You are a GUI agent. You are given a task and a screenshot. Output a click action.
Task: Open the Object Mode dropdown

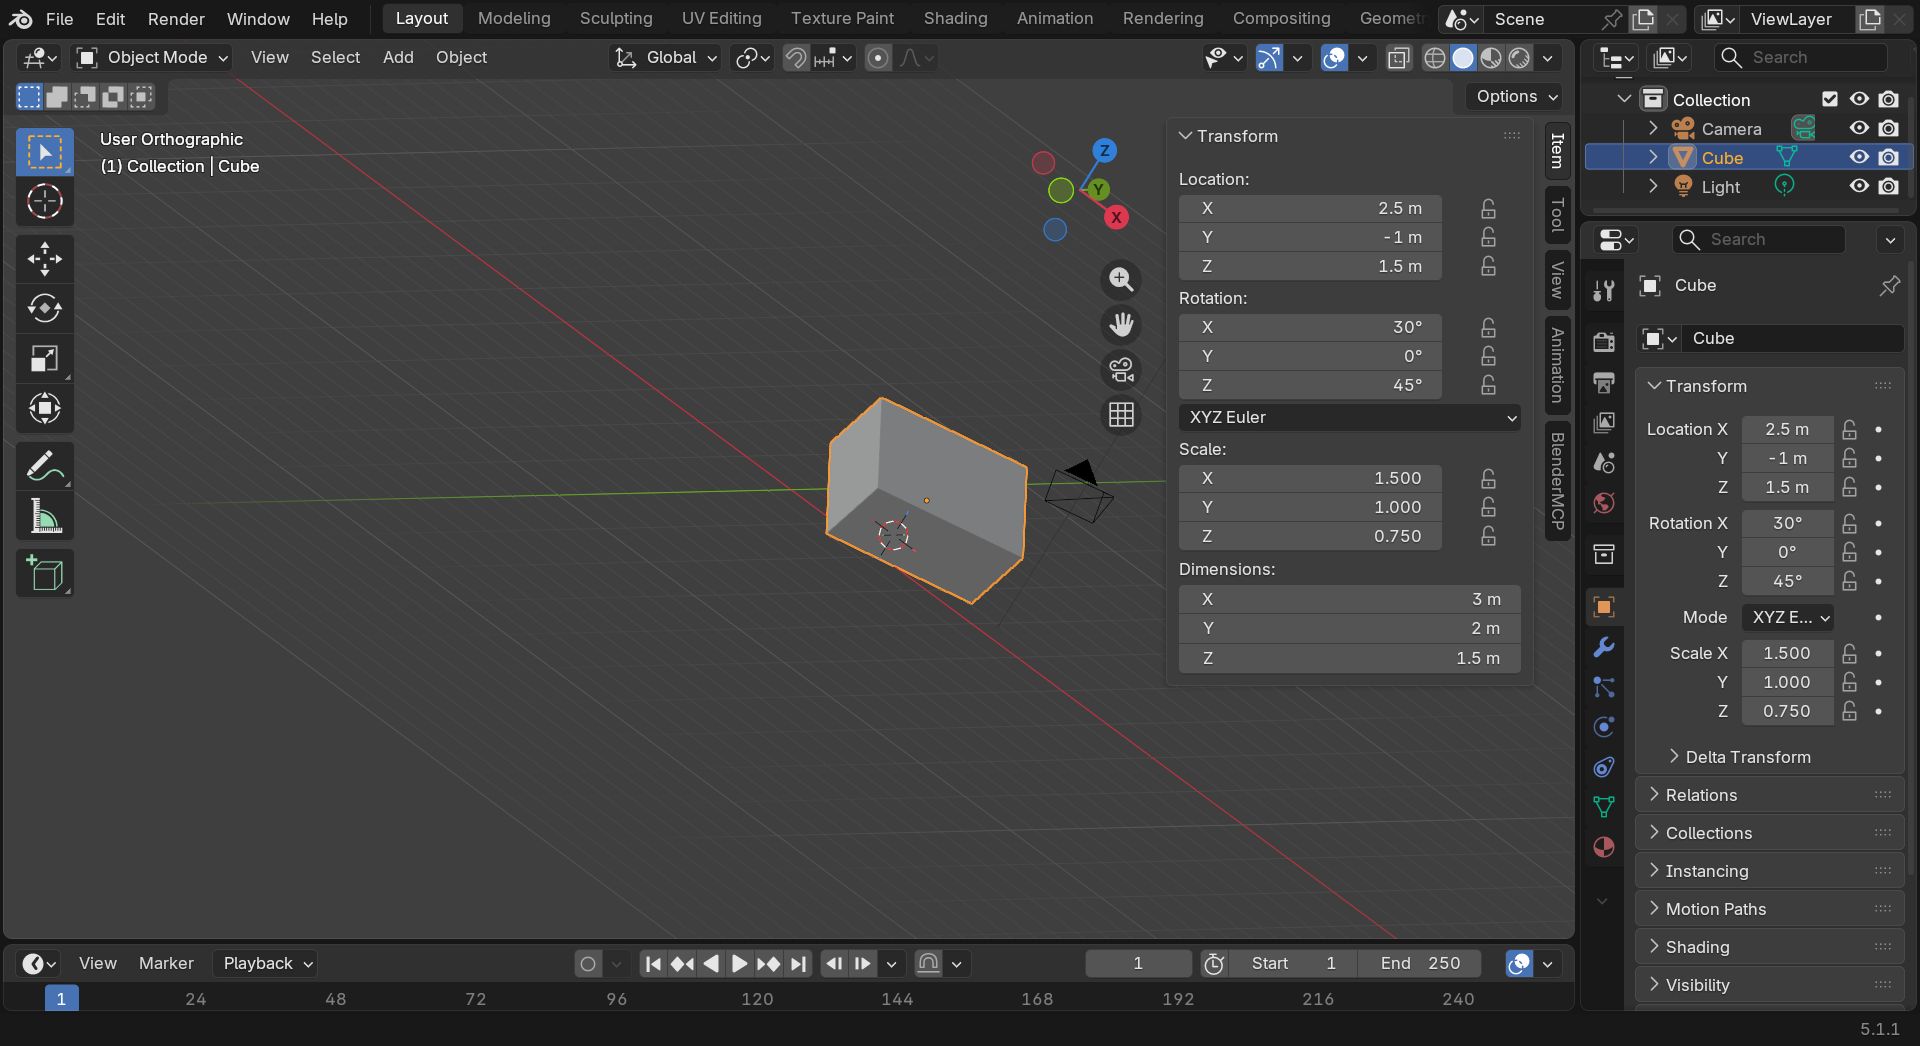click(153, 58)
